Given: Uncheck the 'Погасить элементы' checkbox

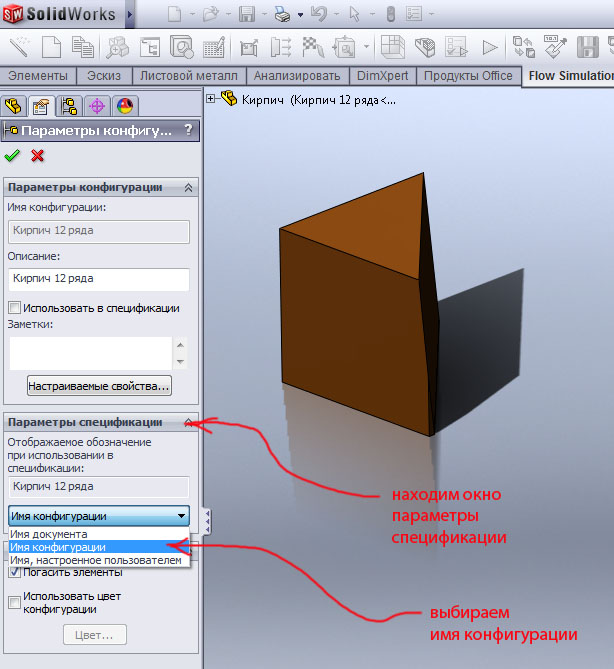Looking at the screenshot, I should 14,572.
